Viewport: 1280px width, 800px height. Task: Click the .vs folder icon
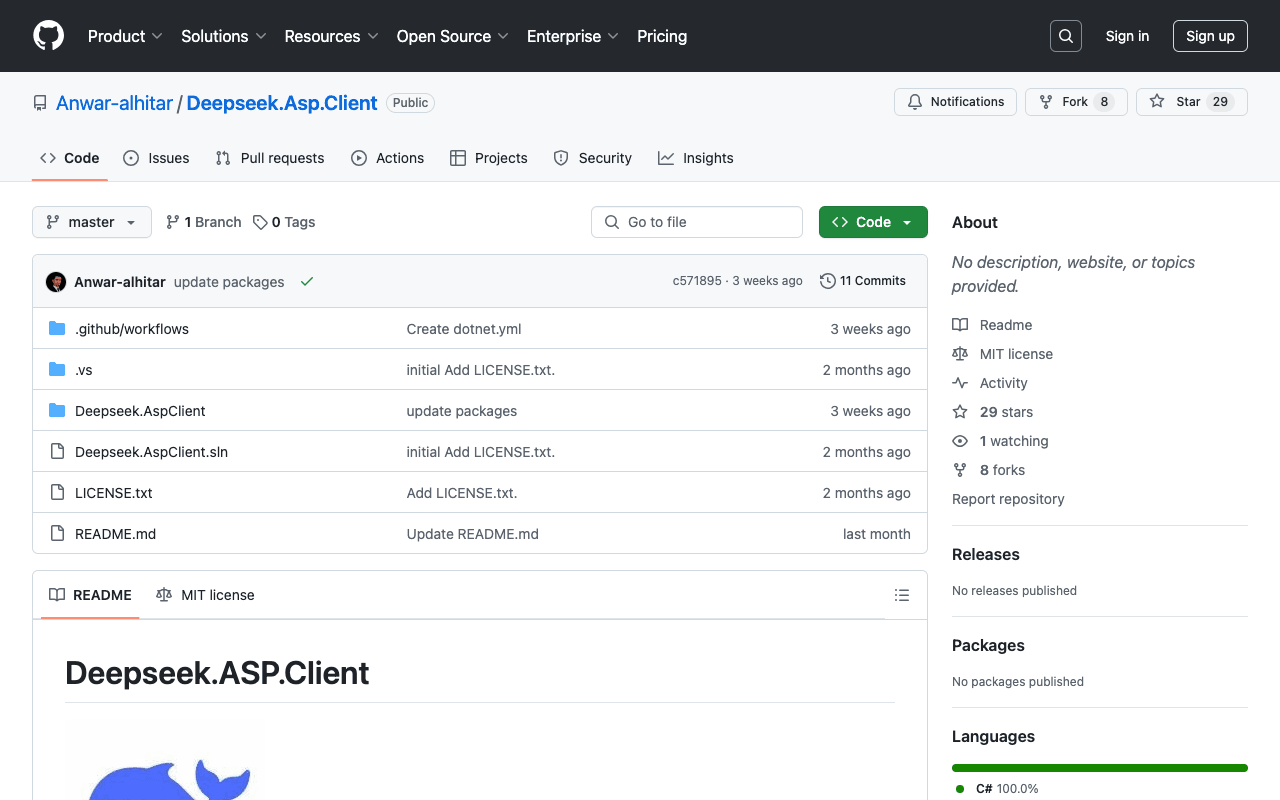click(57, 370)
